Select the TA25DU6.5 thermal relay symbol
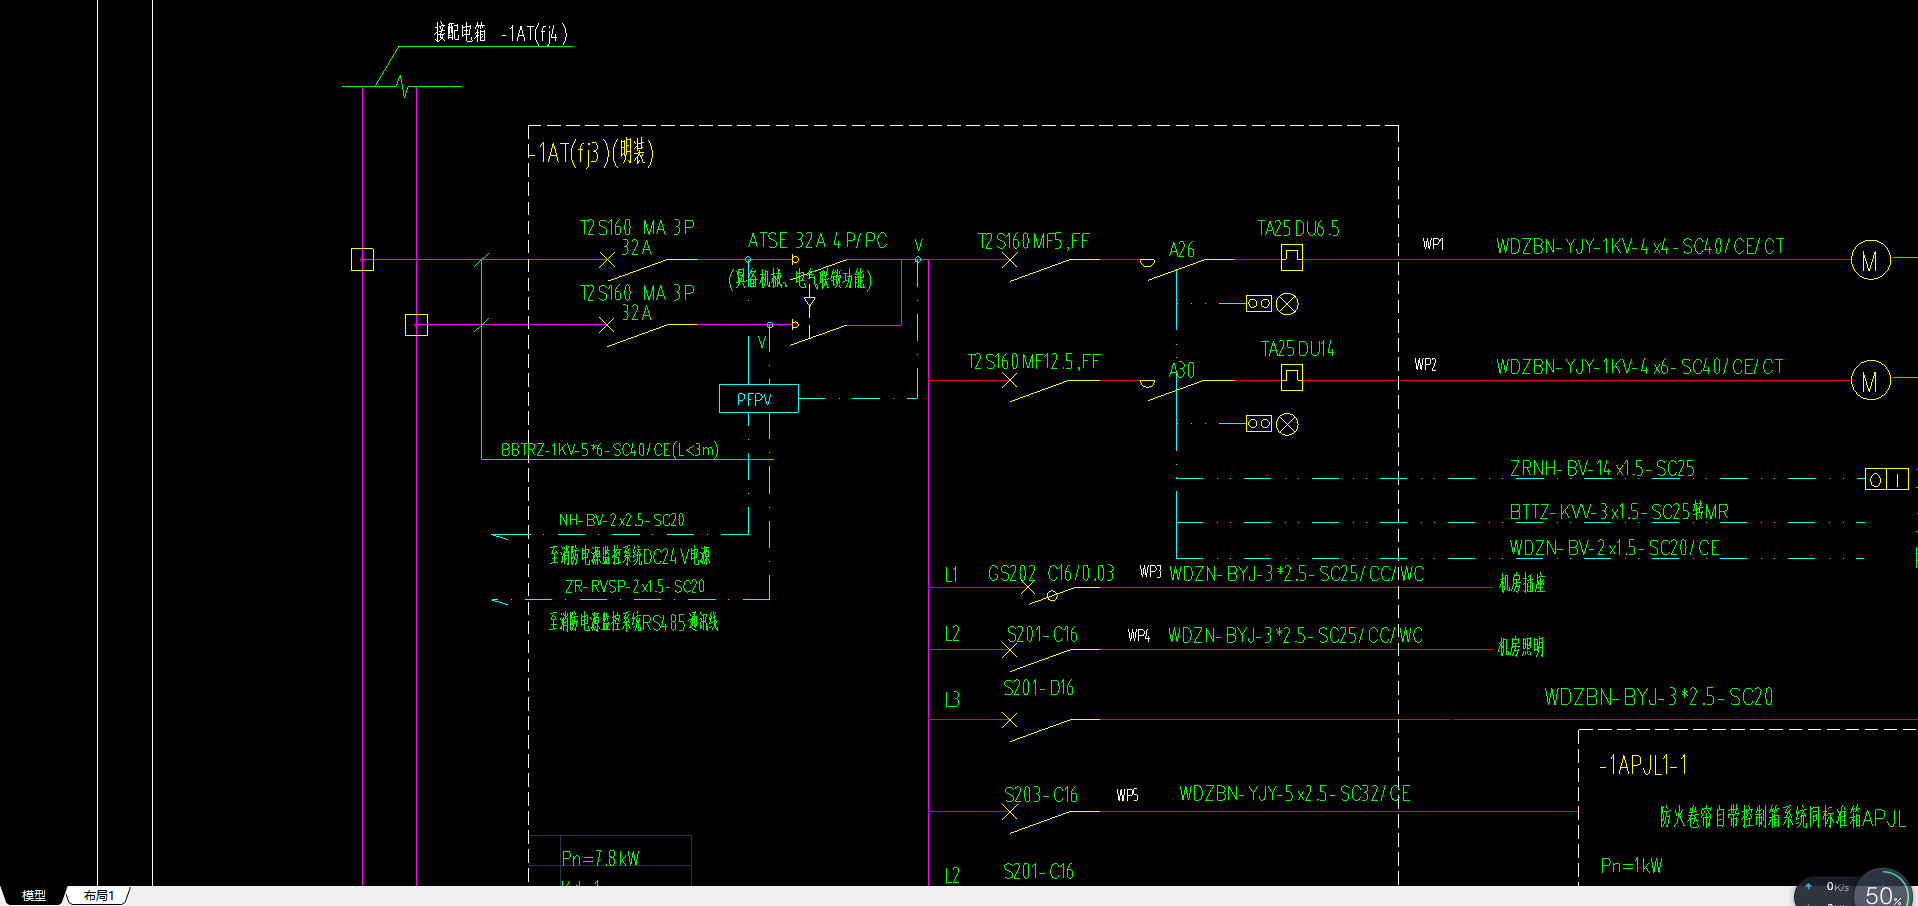 click(x=1292, y=258)
